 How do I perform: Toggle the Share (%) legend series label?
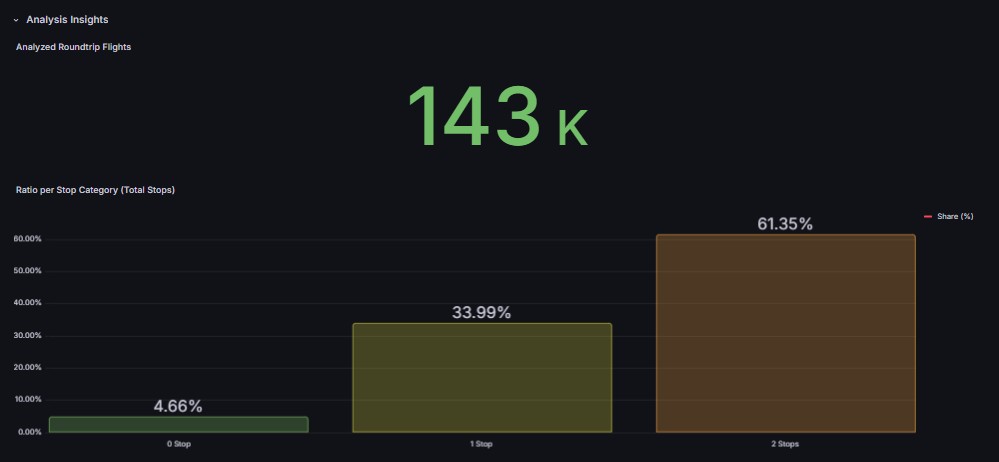pos(955,216)
